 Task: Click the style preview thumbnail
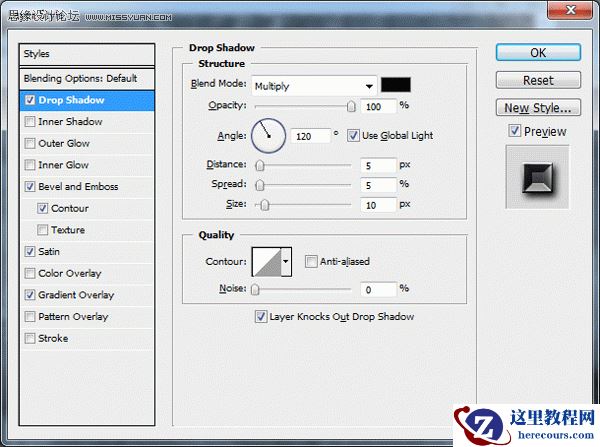(x=537, y=177)
